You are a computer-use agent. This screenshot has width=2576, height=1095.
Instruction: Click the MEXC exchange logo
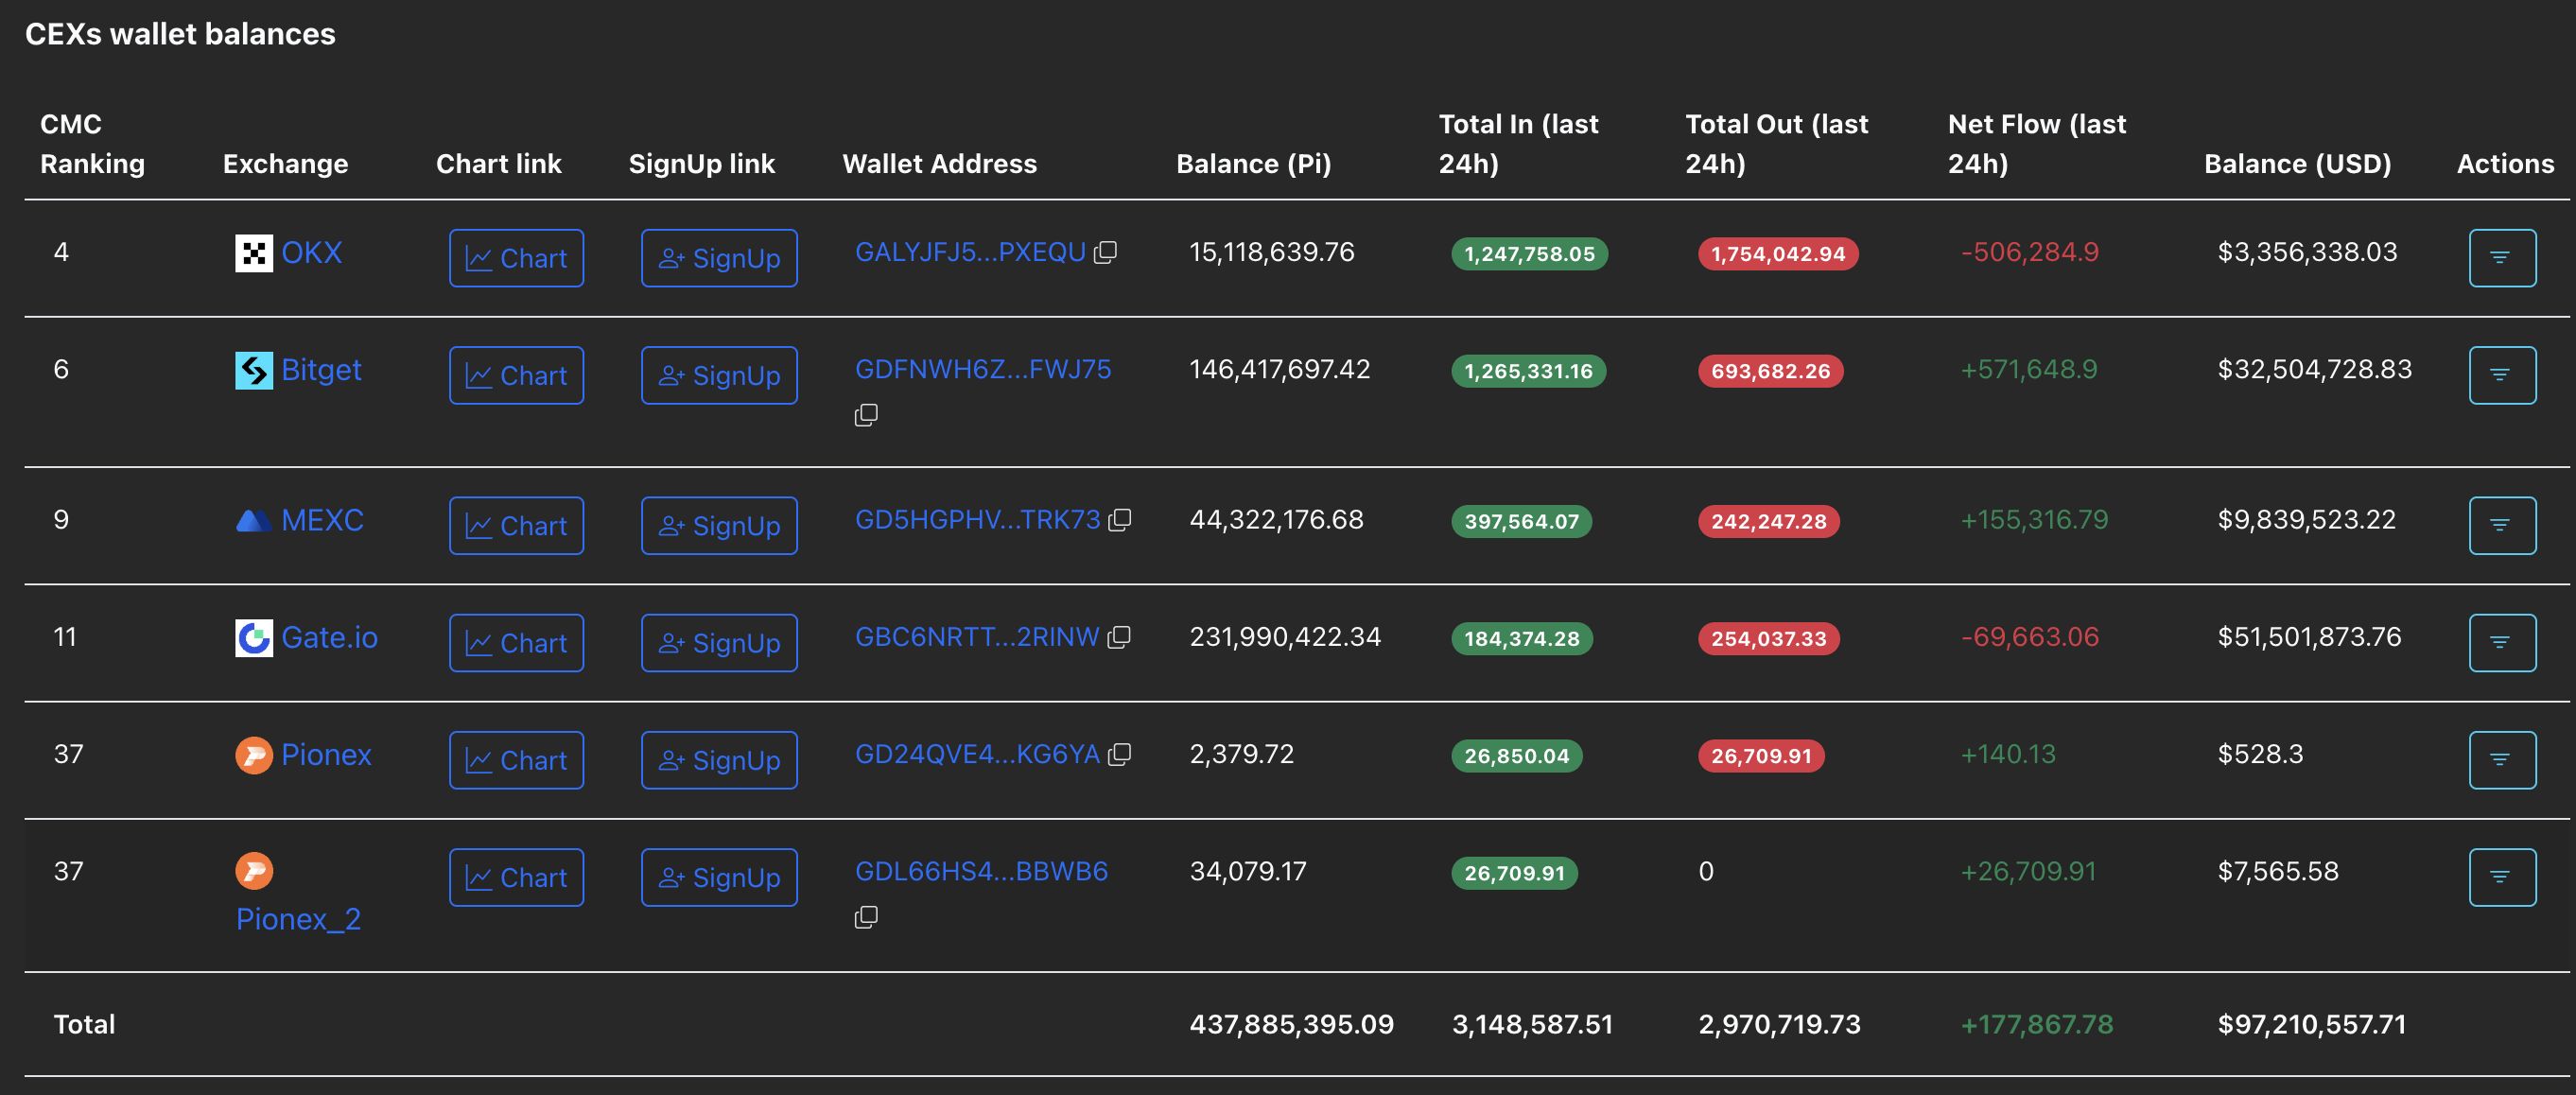[253, 519]
